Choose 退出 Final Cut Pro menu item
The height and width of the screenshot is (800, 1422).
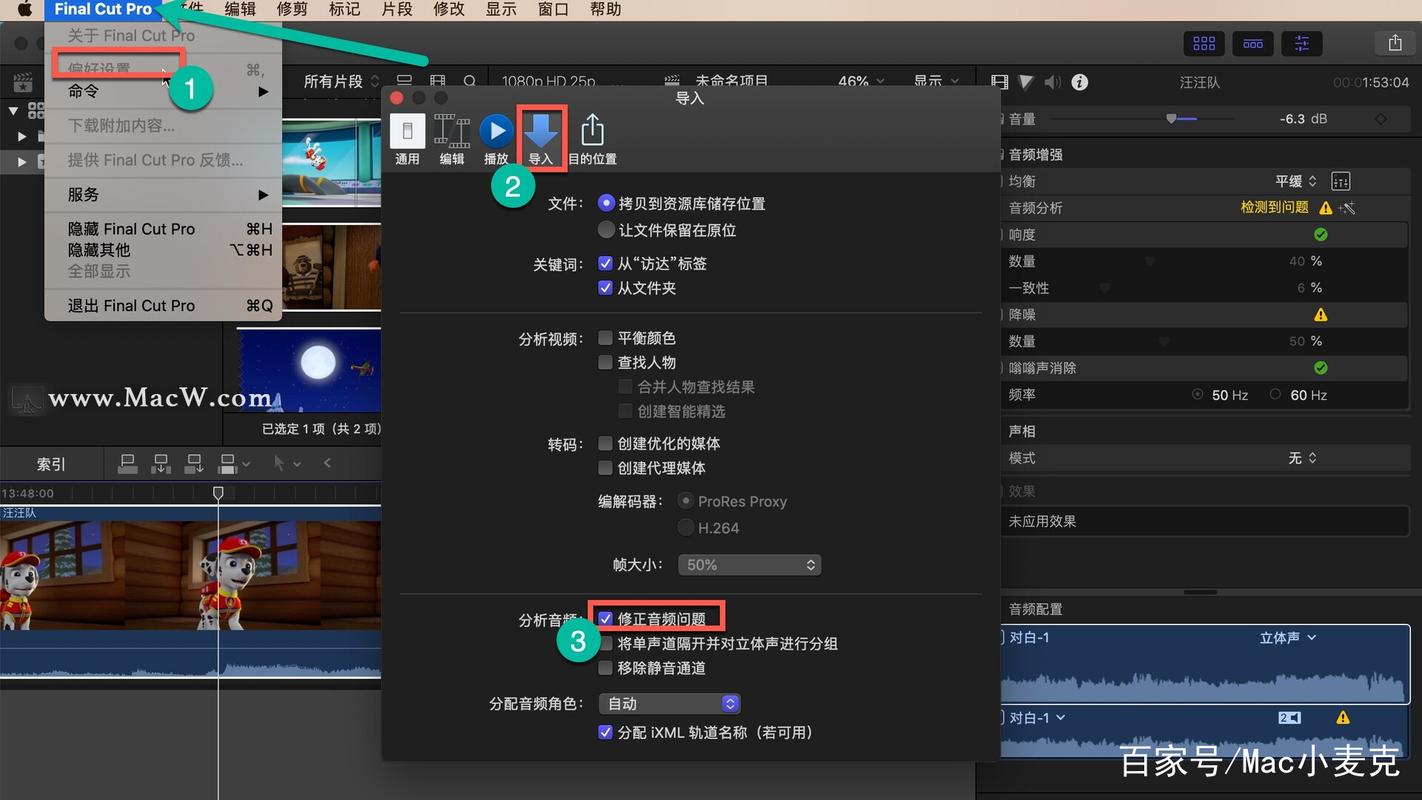tap(163, 306)
